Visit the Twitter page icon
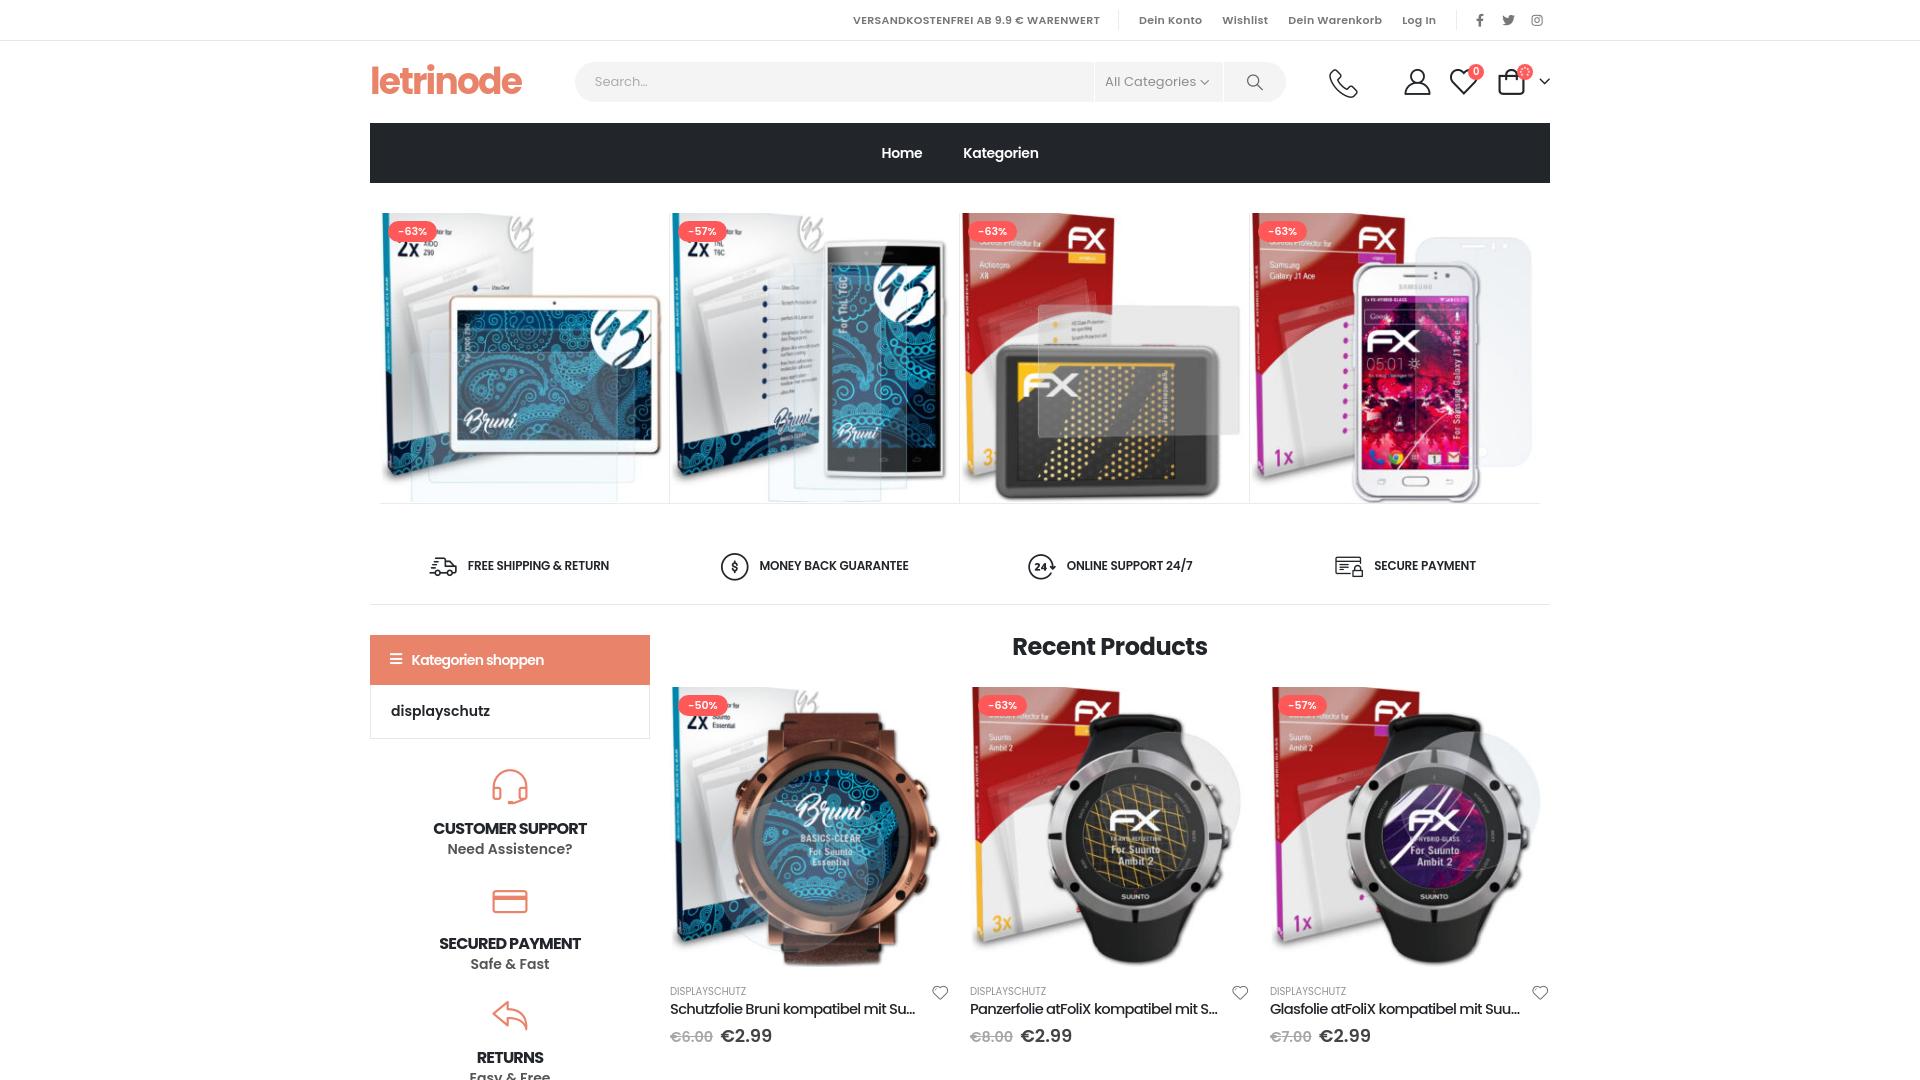The width and height of the screenshot is (1920, 1080). point(1508,20)
